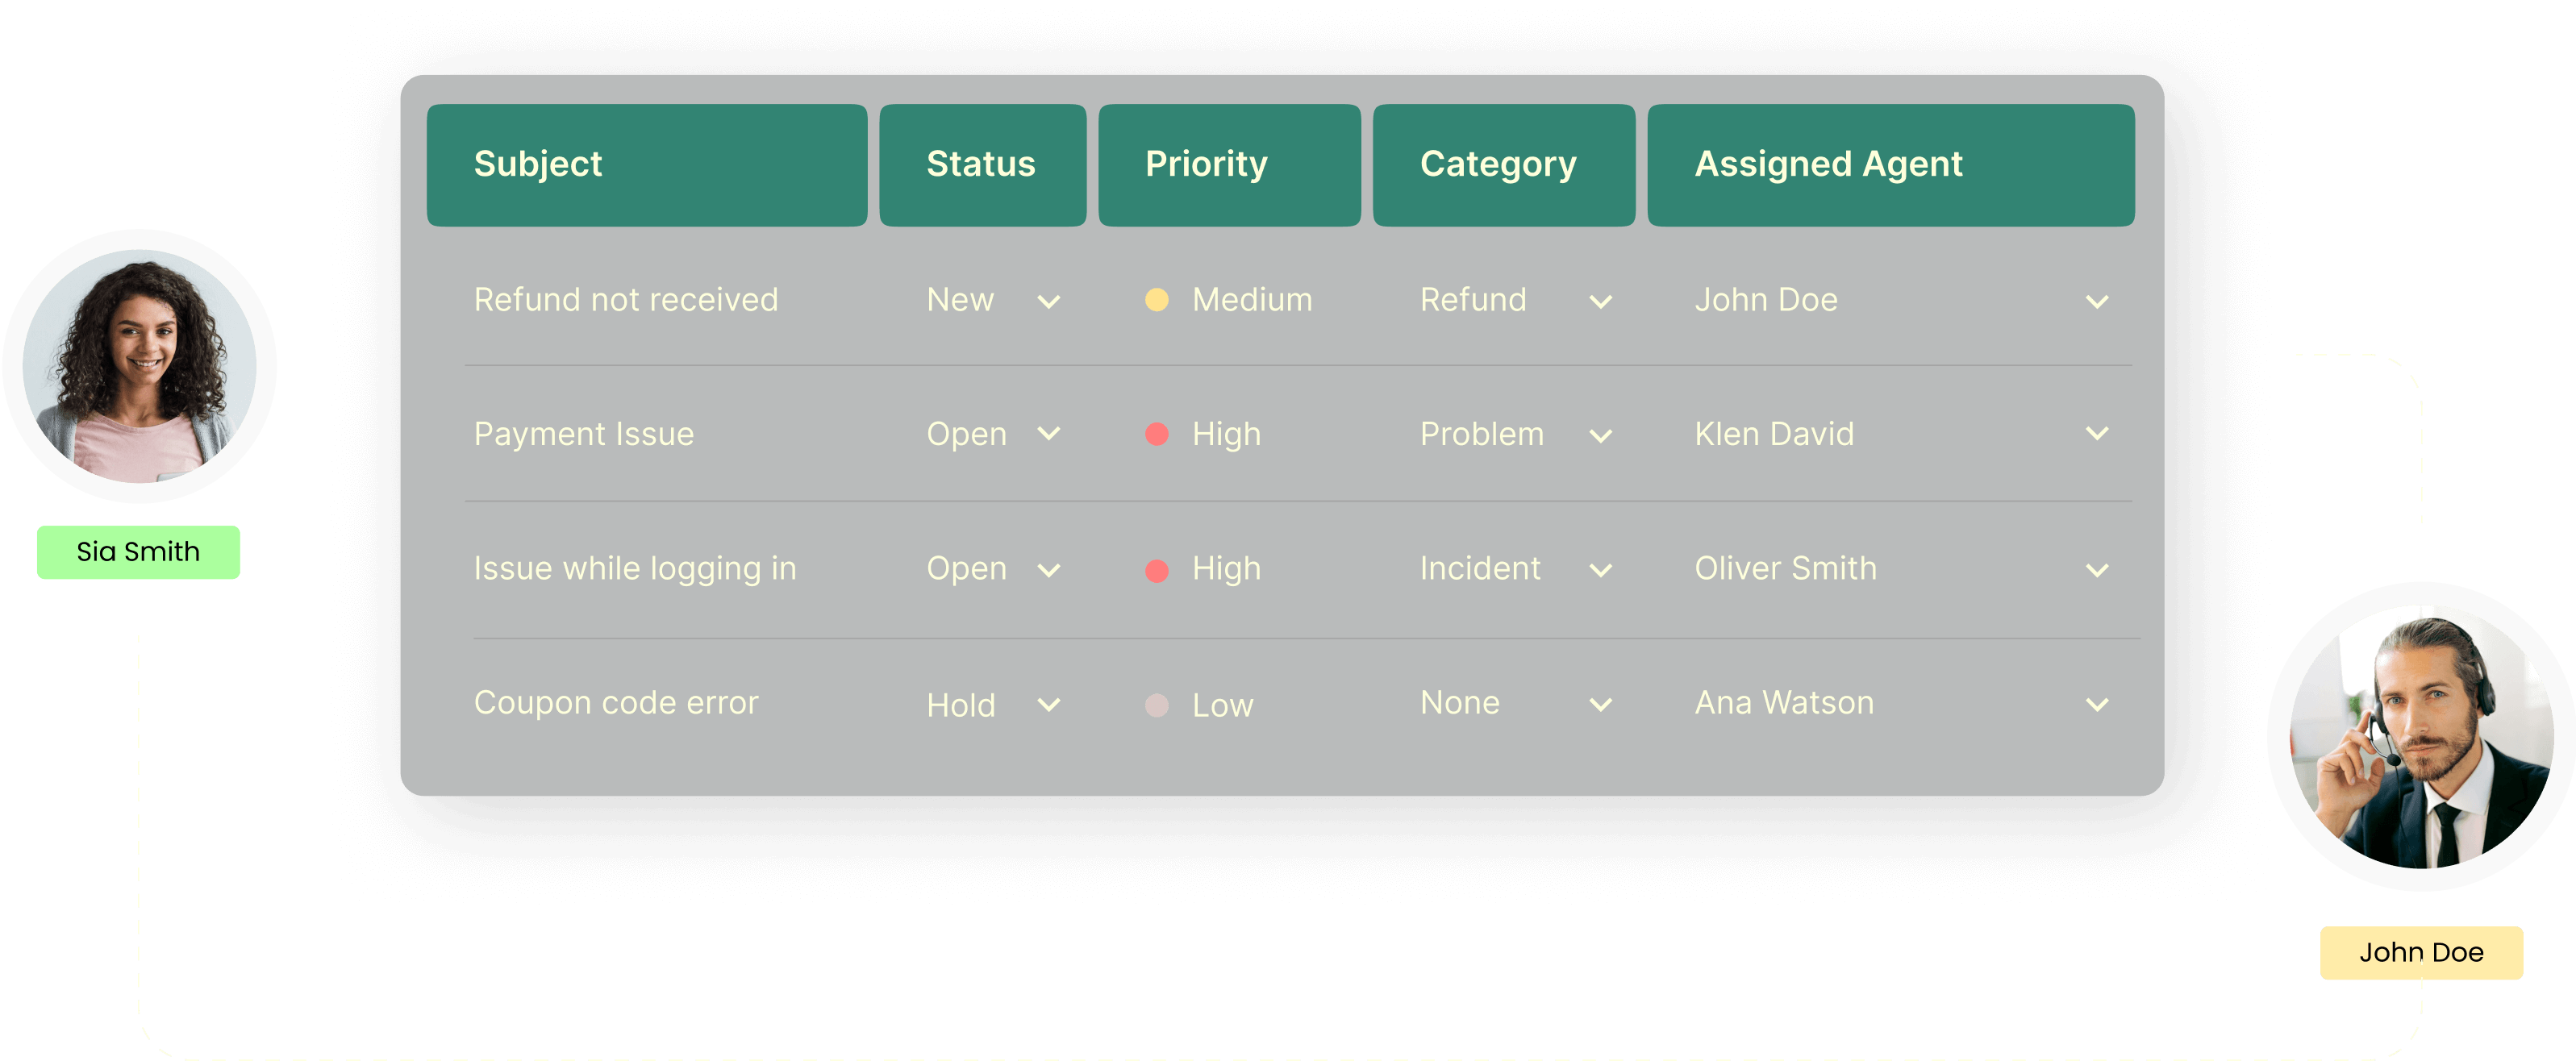Viewport: 2576px width, 1061px height.
Task: Open John Doe assigned agent dropdown arrow
Action: tap(2097, 301)
